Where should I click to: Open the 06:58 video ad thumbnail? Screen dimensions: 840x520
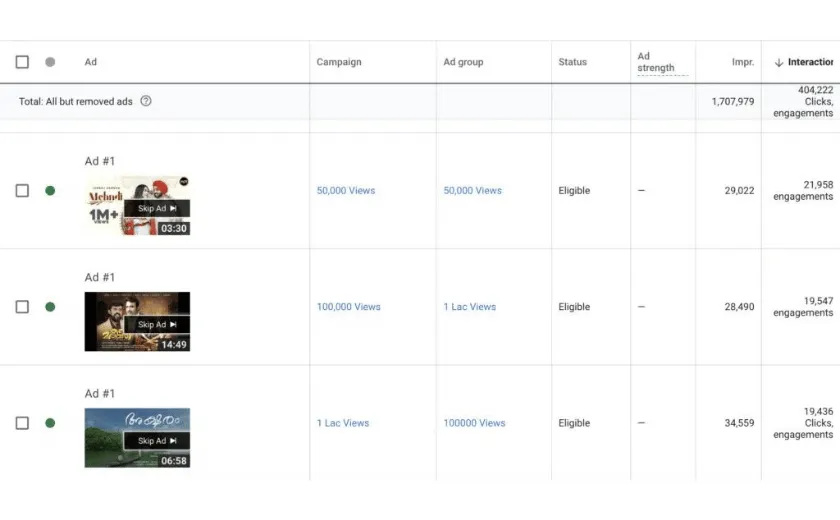point(137,438)
